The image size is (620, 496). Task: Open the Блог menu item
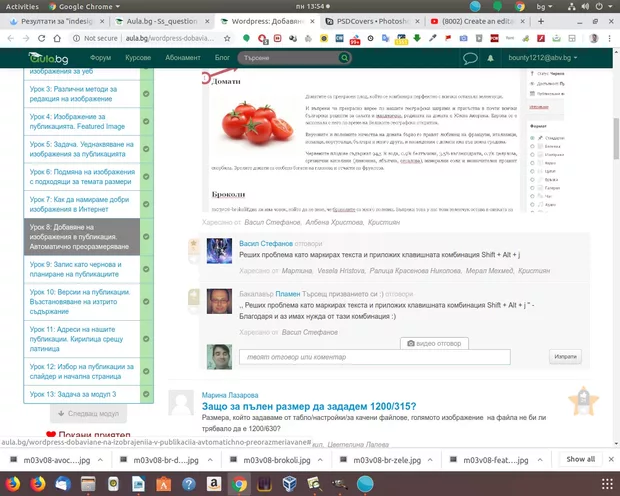[222, 58]
